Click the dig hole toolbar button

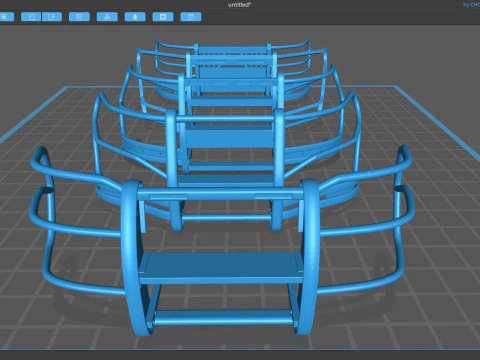pos(163,17)
